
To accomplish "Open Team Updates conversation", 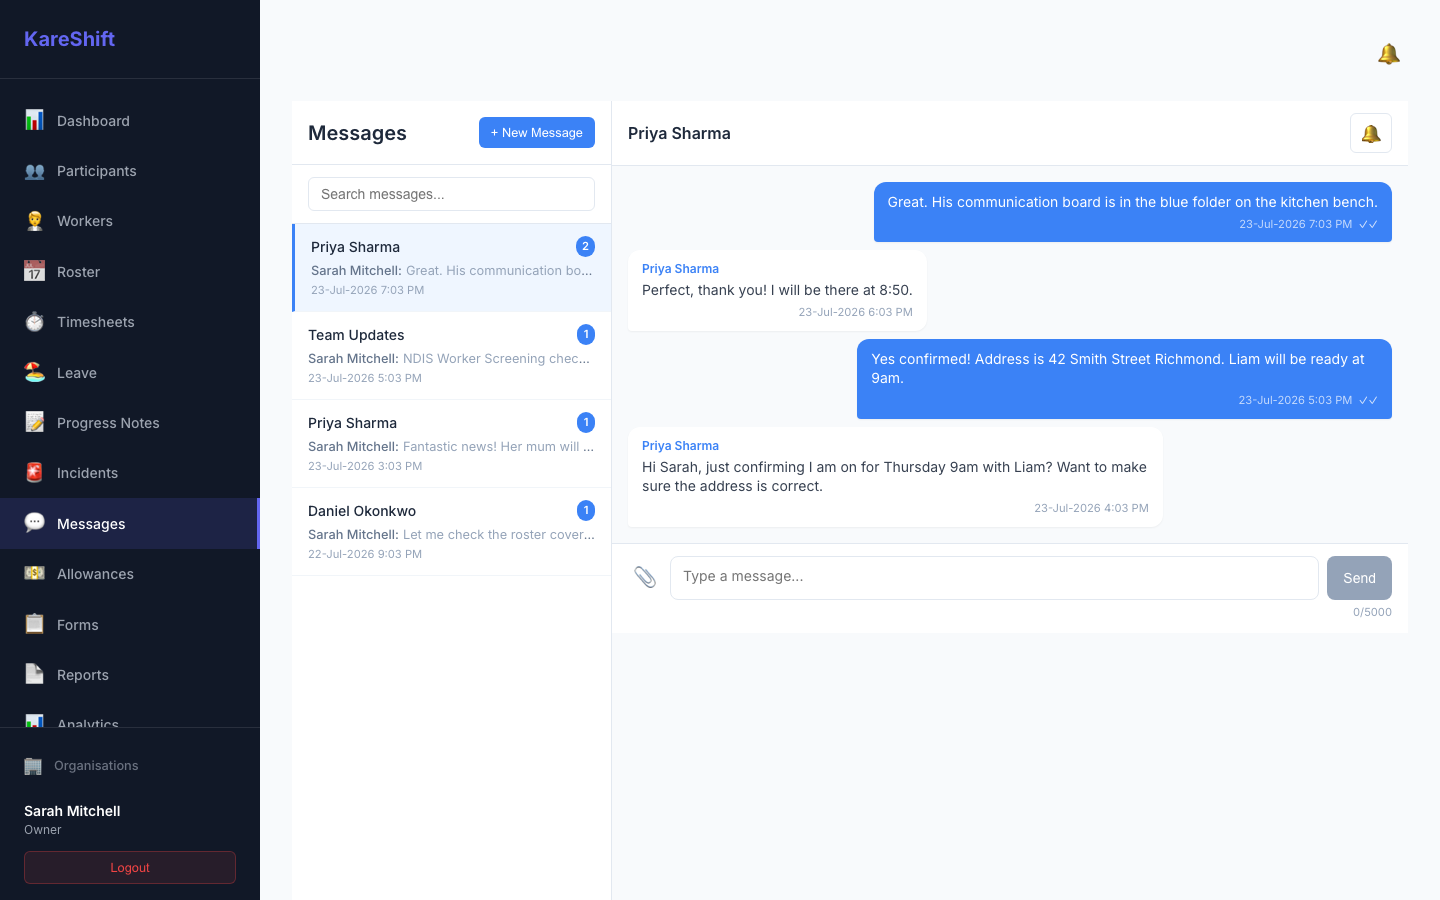I will point(451,356).
